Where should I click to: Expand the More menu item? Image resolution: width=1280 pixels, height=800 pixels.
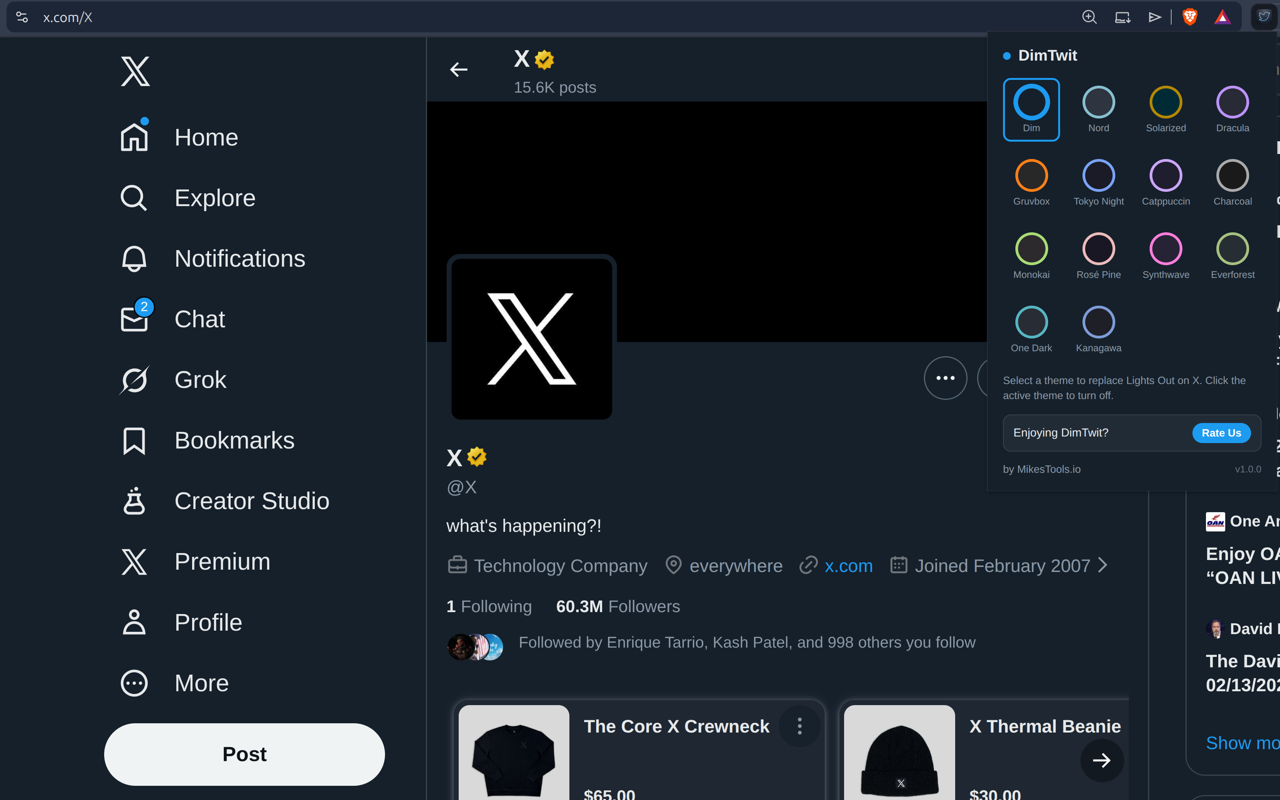coord(134,683)
